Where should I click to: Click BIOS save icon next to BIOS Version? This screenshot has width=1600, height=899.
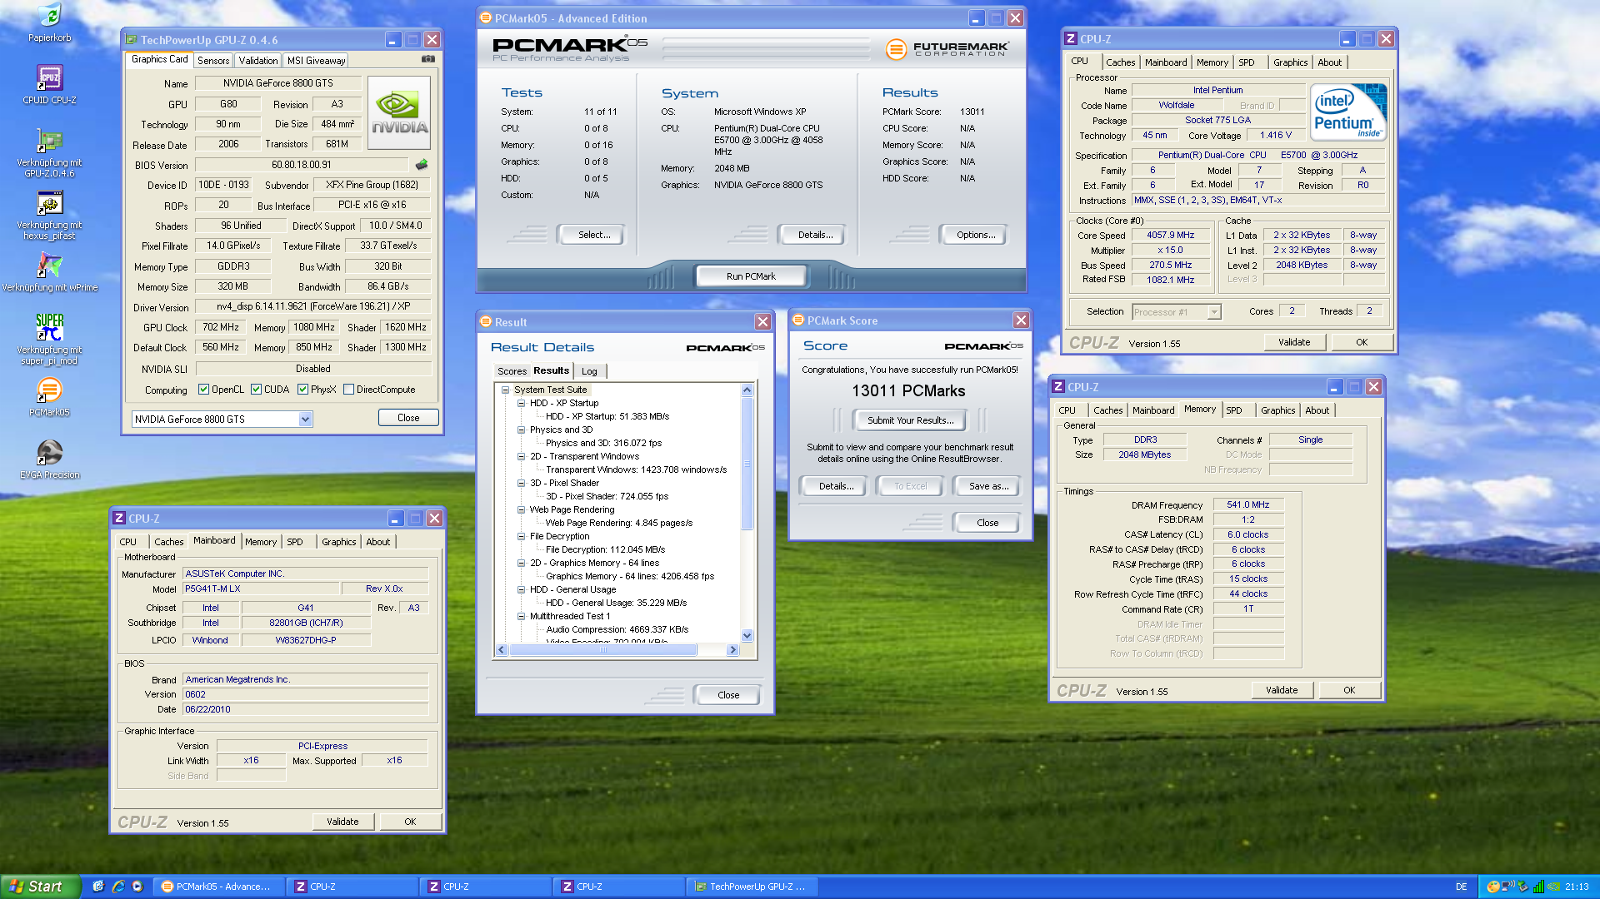pyautogui.click(x=422, y=164)
